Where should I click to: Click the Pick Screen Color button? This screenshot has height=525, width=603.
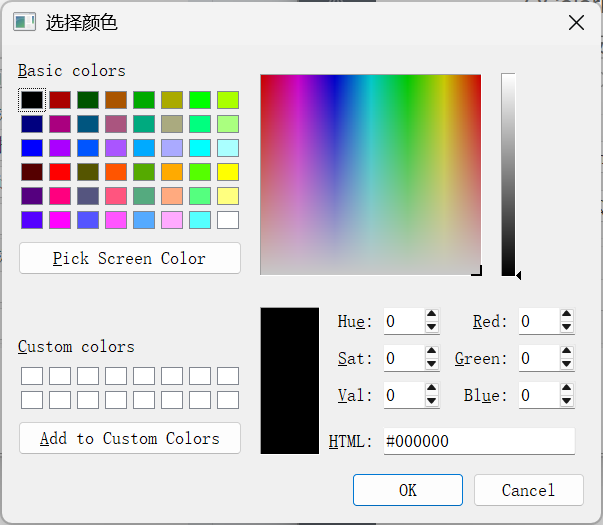coord(130,258)
